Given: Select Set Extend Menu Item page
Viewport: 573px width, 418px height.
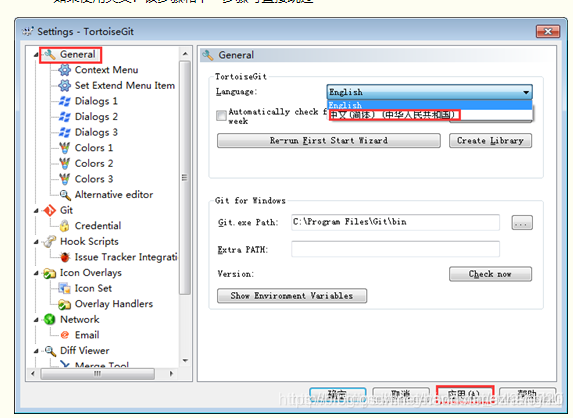Looking at the screenshot, I should tap(125, 86).
